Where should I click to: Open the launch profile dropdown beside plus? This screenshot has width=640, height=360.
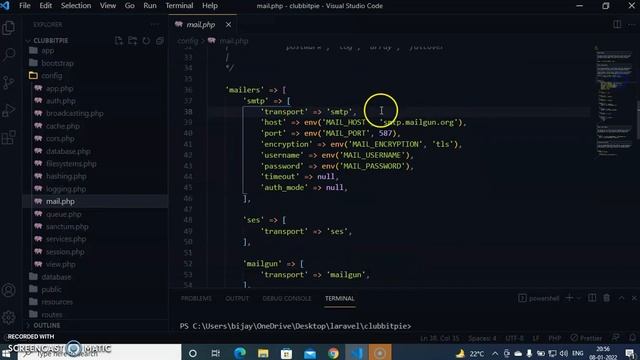[x=579, y=298]
